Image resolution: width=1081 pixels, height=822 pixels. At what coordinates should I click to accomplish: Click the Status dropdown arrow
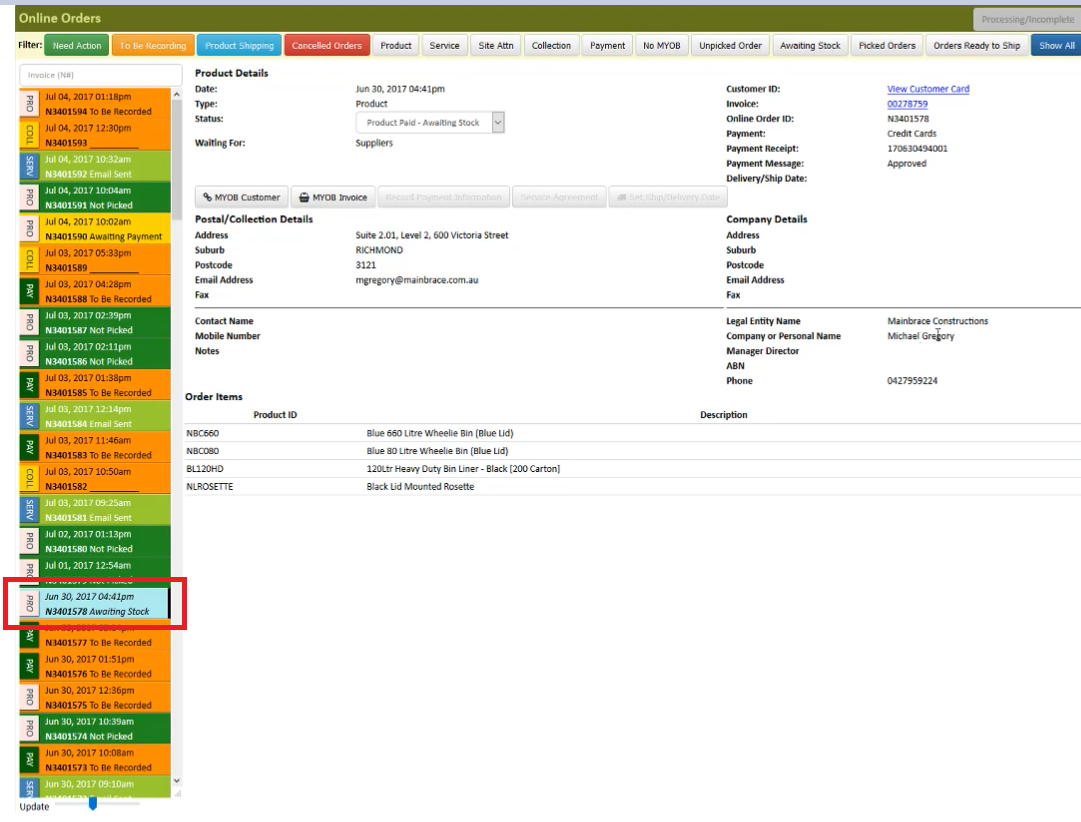coord(498,123)
